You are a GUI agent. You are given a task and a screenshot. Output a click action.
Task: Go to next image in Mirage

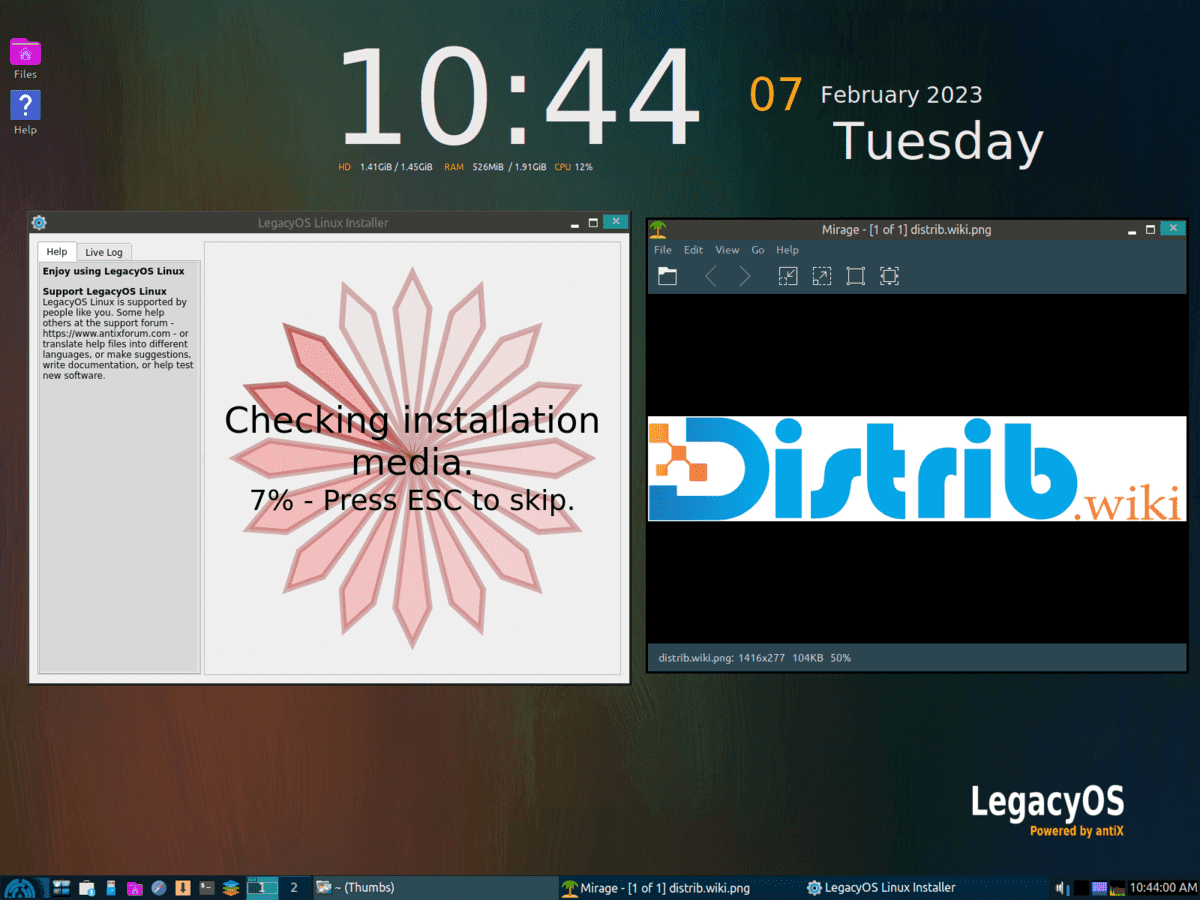(x=744, y=276)
